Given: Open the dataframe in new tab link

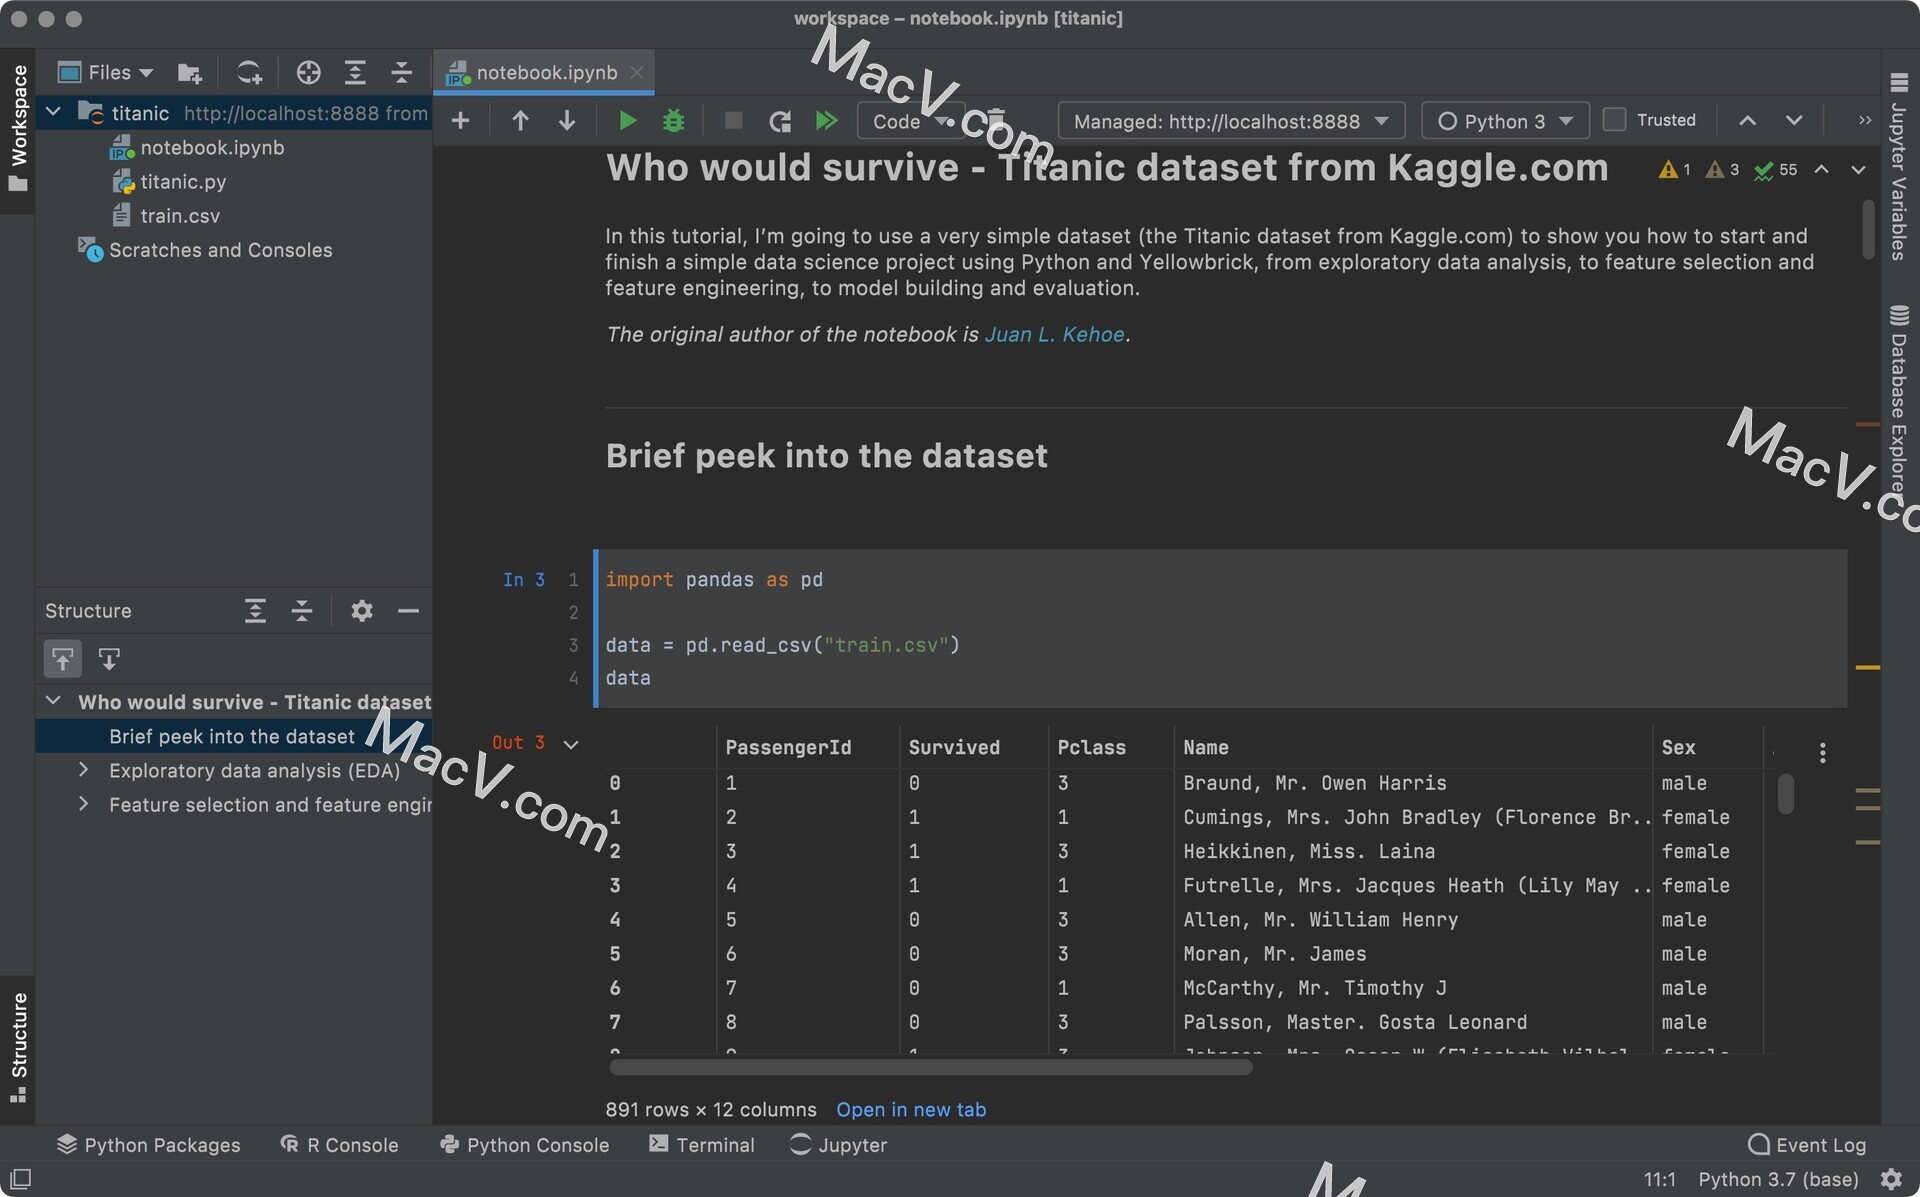Looking at the screenshot, I should (x=911, y=1109).
